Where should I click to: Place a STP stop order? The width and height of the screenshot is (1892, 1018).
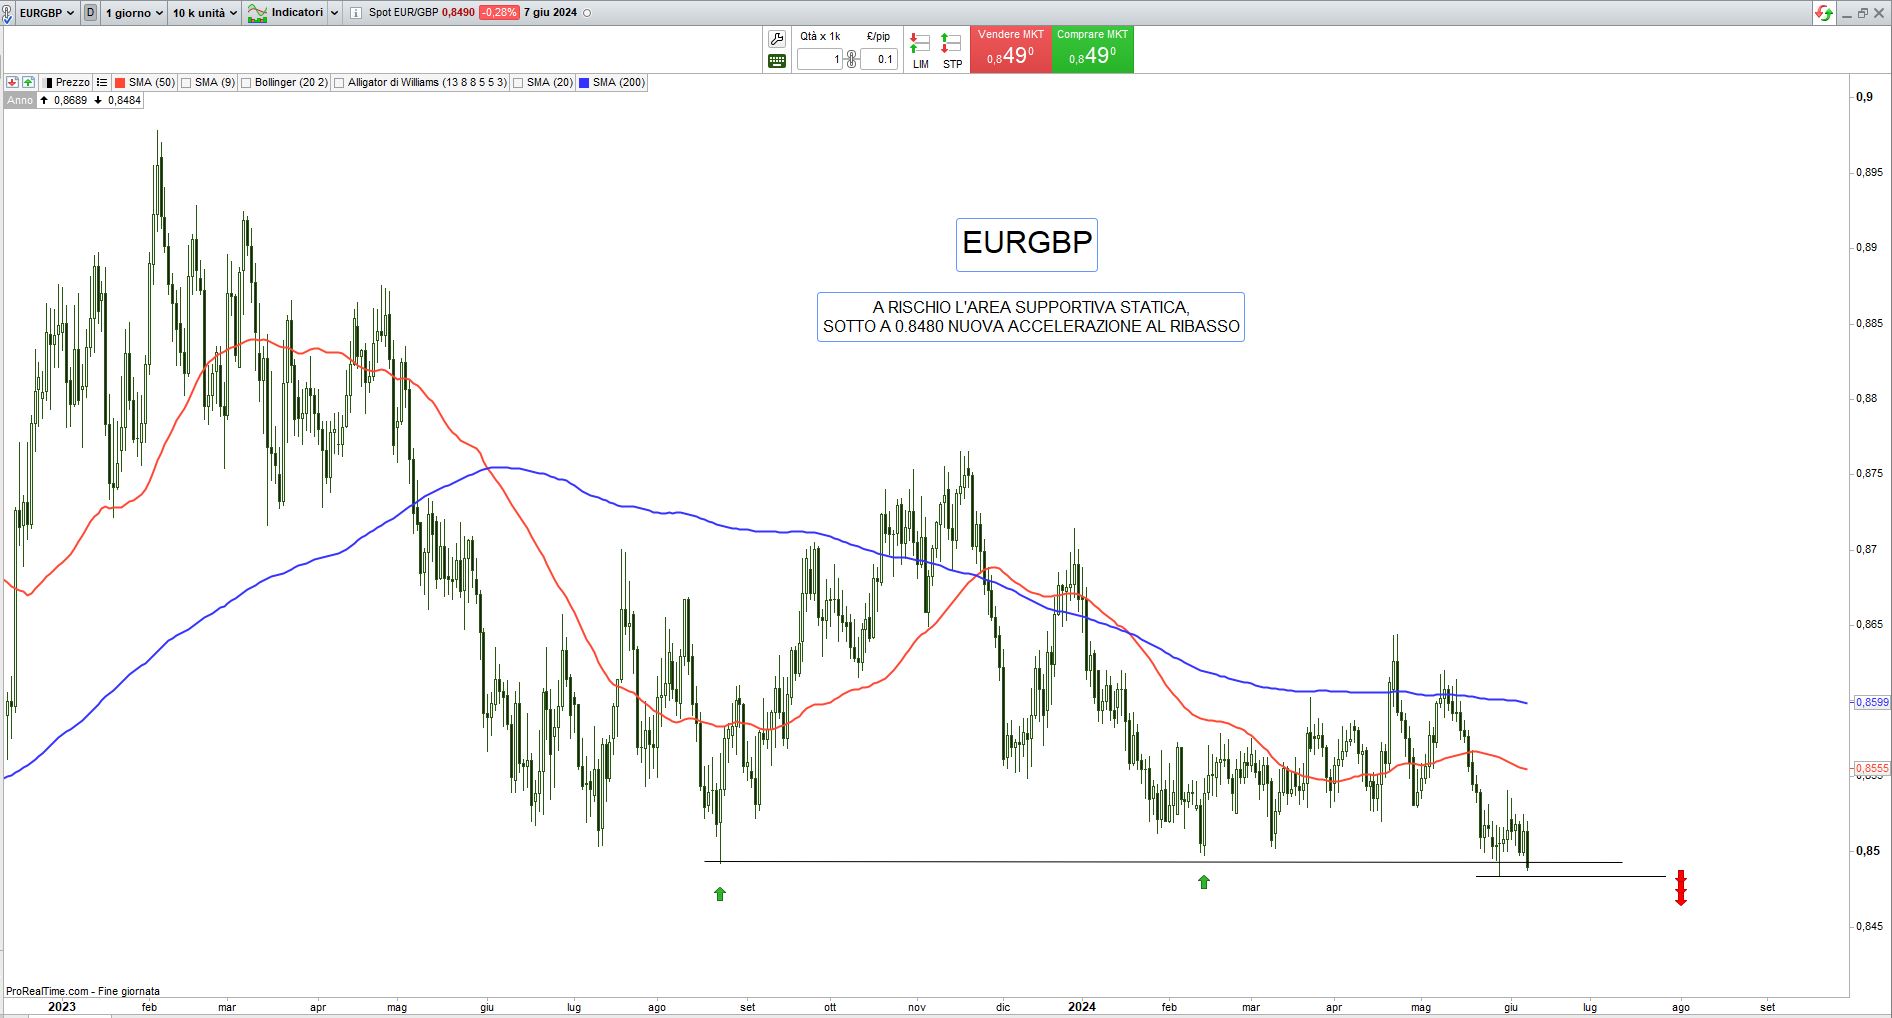click(952, 50)
